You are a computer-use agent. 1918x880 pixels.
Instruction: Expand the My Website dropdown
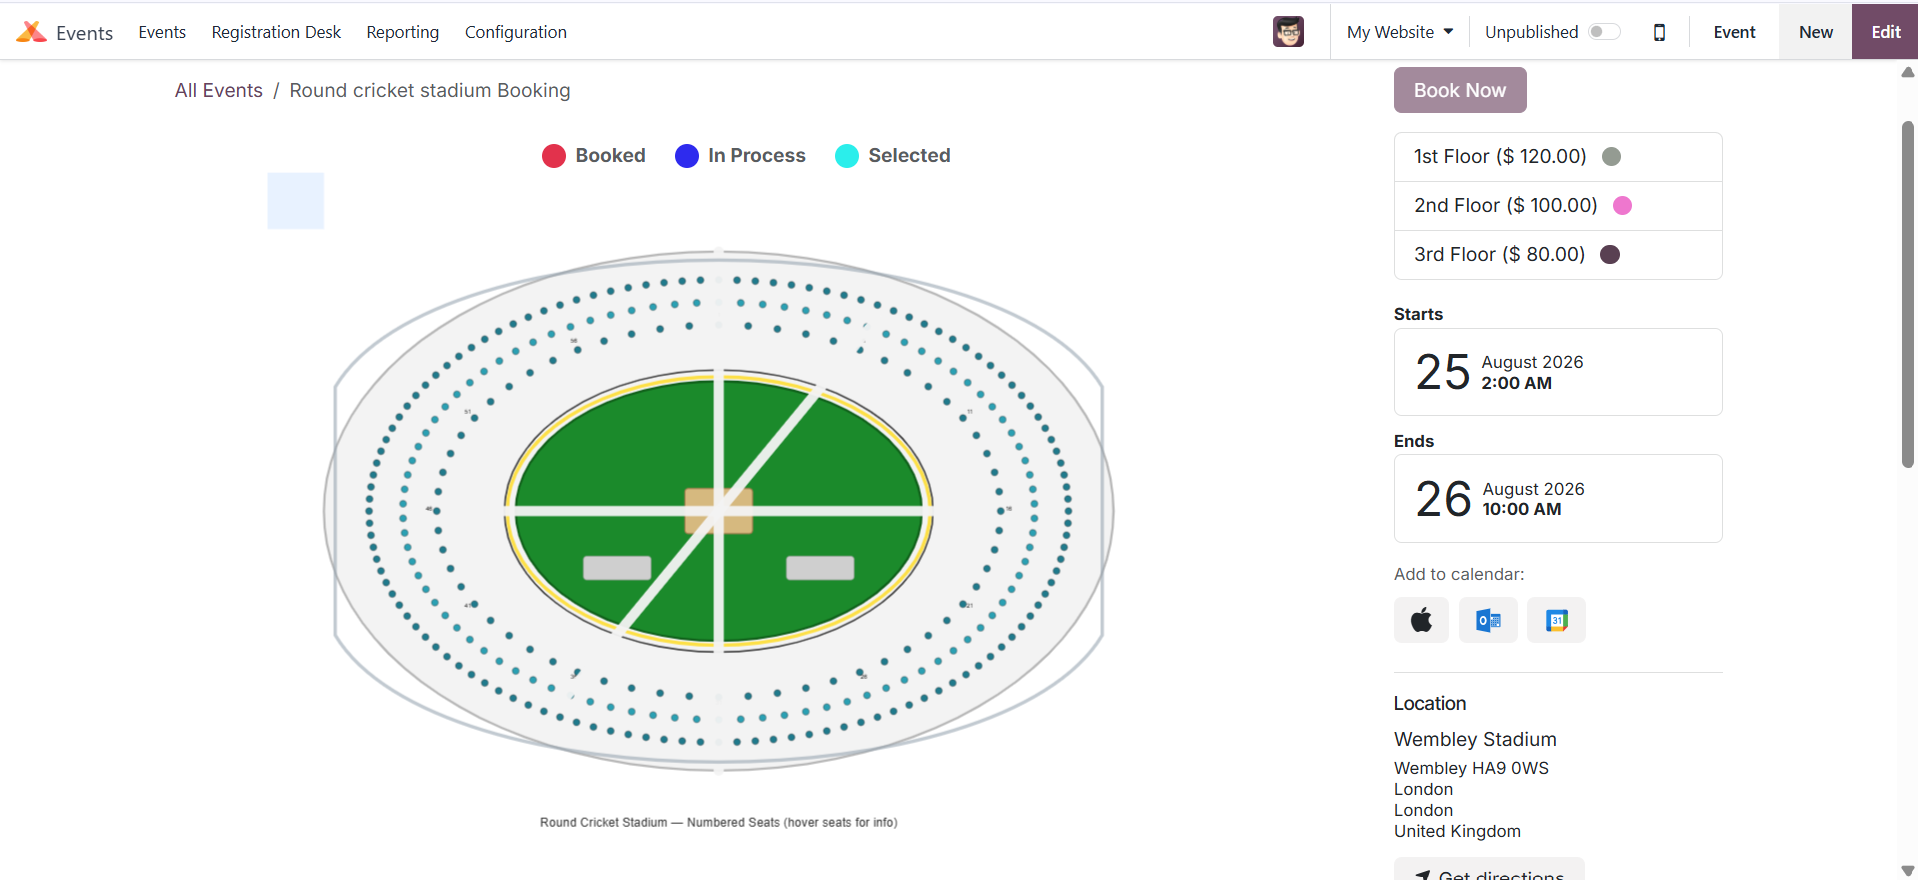pyautogui.click(x=1399, y=32)
